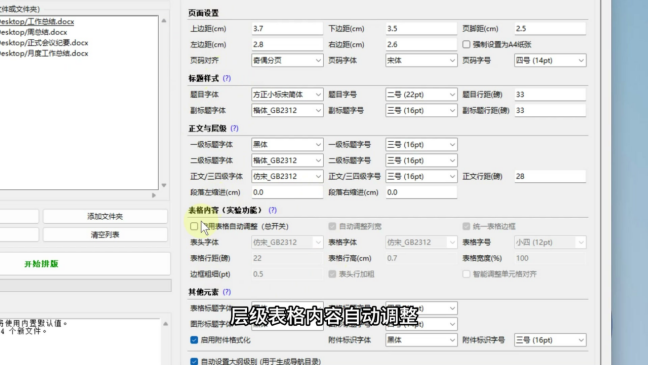Click 题目行距(磅) field
This screenshot has width=648, height=365.
550,95
